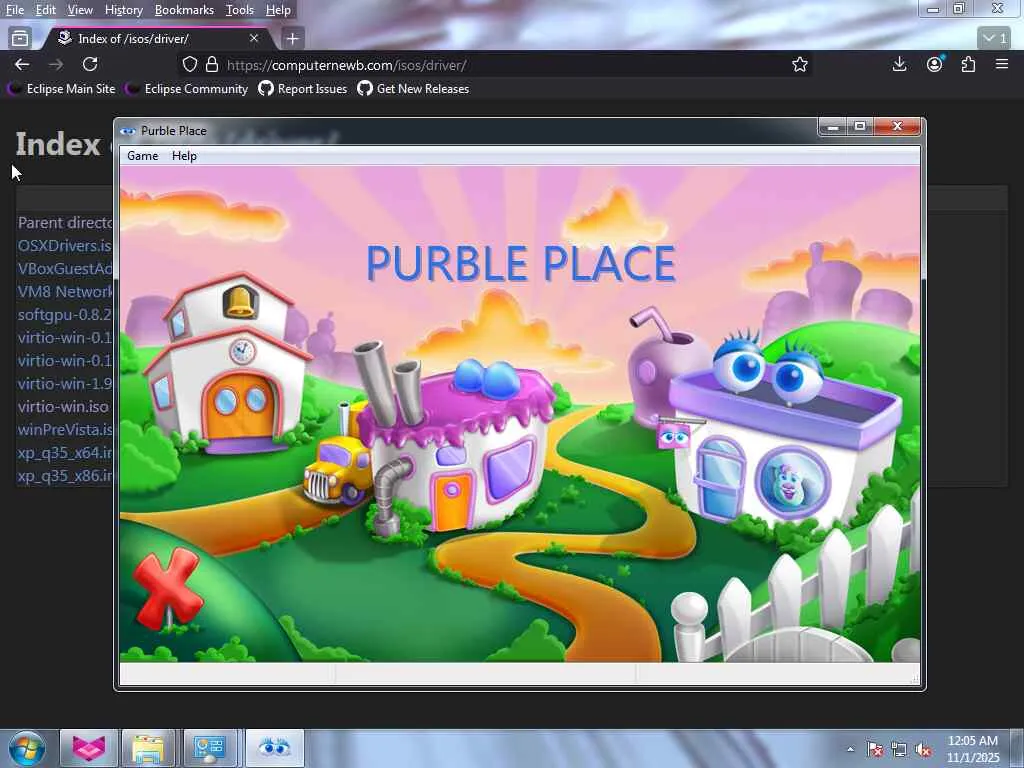Click the Action Center flag tray icon
Screen dimensions: 1024x768
click(874, 750)
